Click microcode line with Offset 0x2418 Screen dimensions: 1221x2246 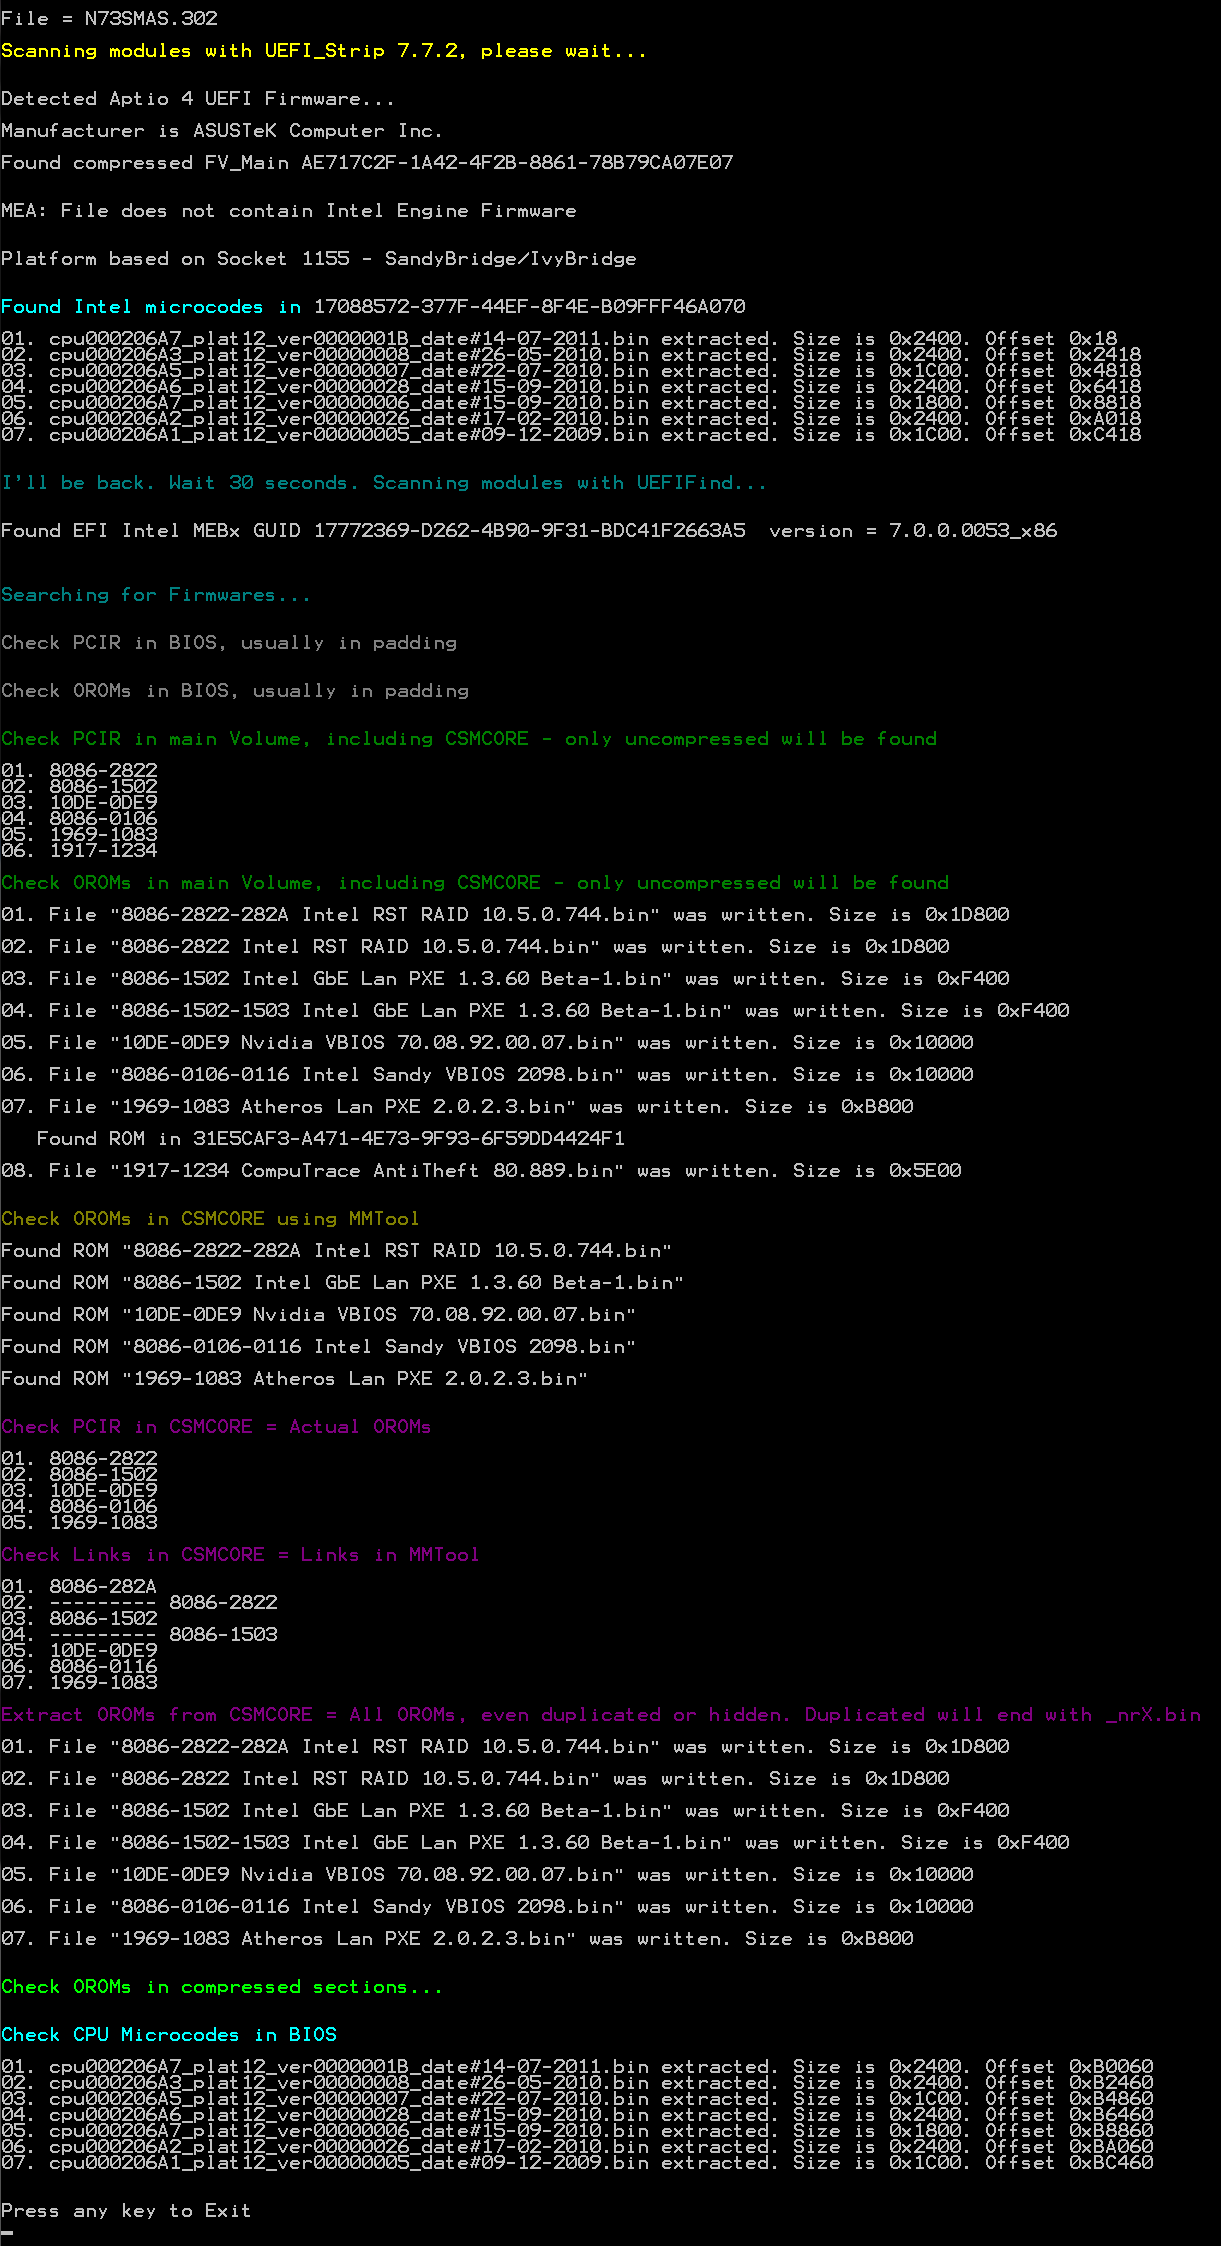click(x=571, y=355)
